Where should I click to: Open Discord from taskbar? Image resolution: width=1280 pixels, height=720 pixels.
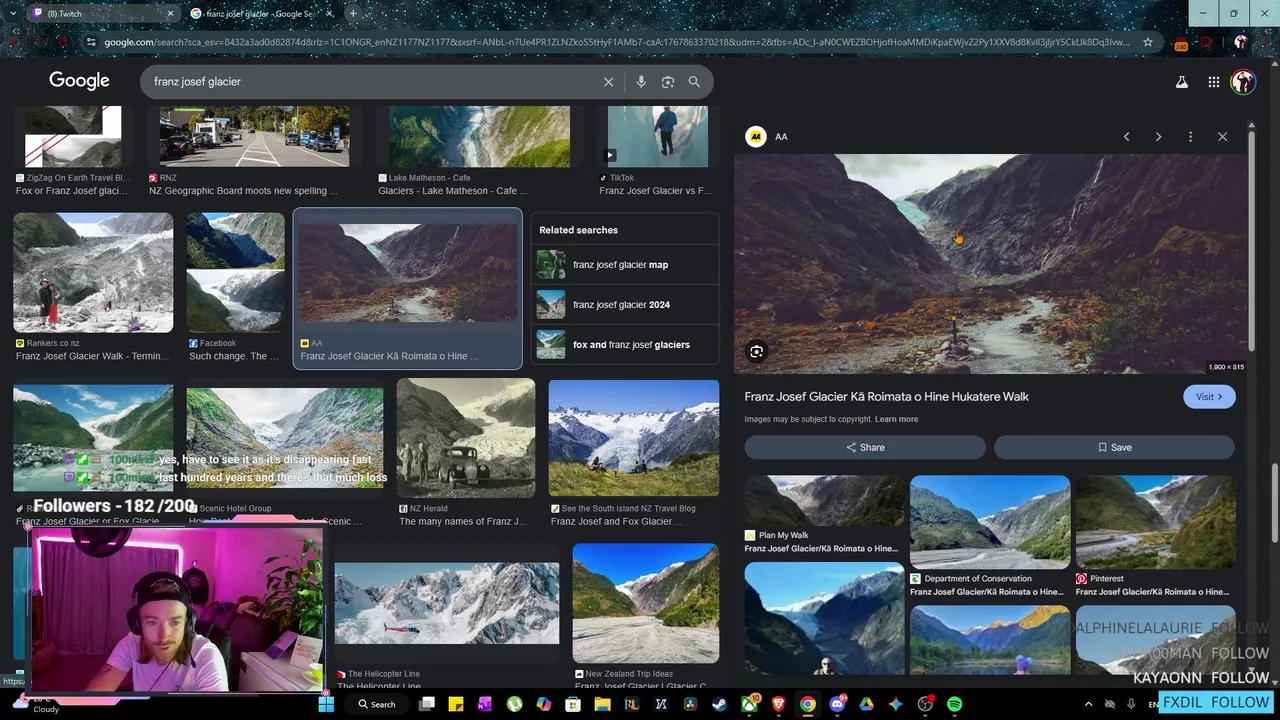[837, 704]
